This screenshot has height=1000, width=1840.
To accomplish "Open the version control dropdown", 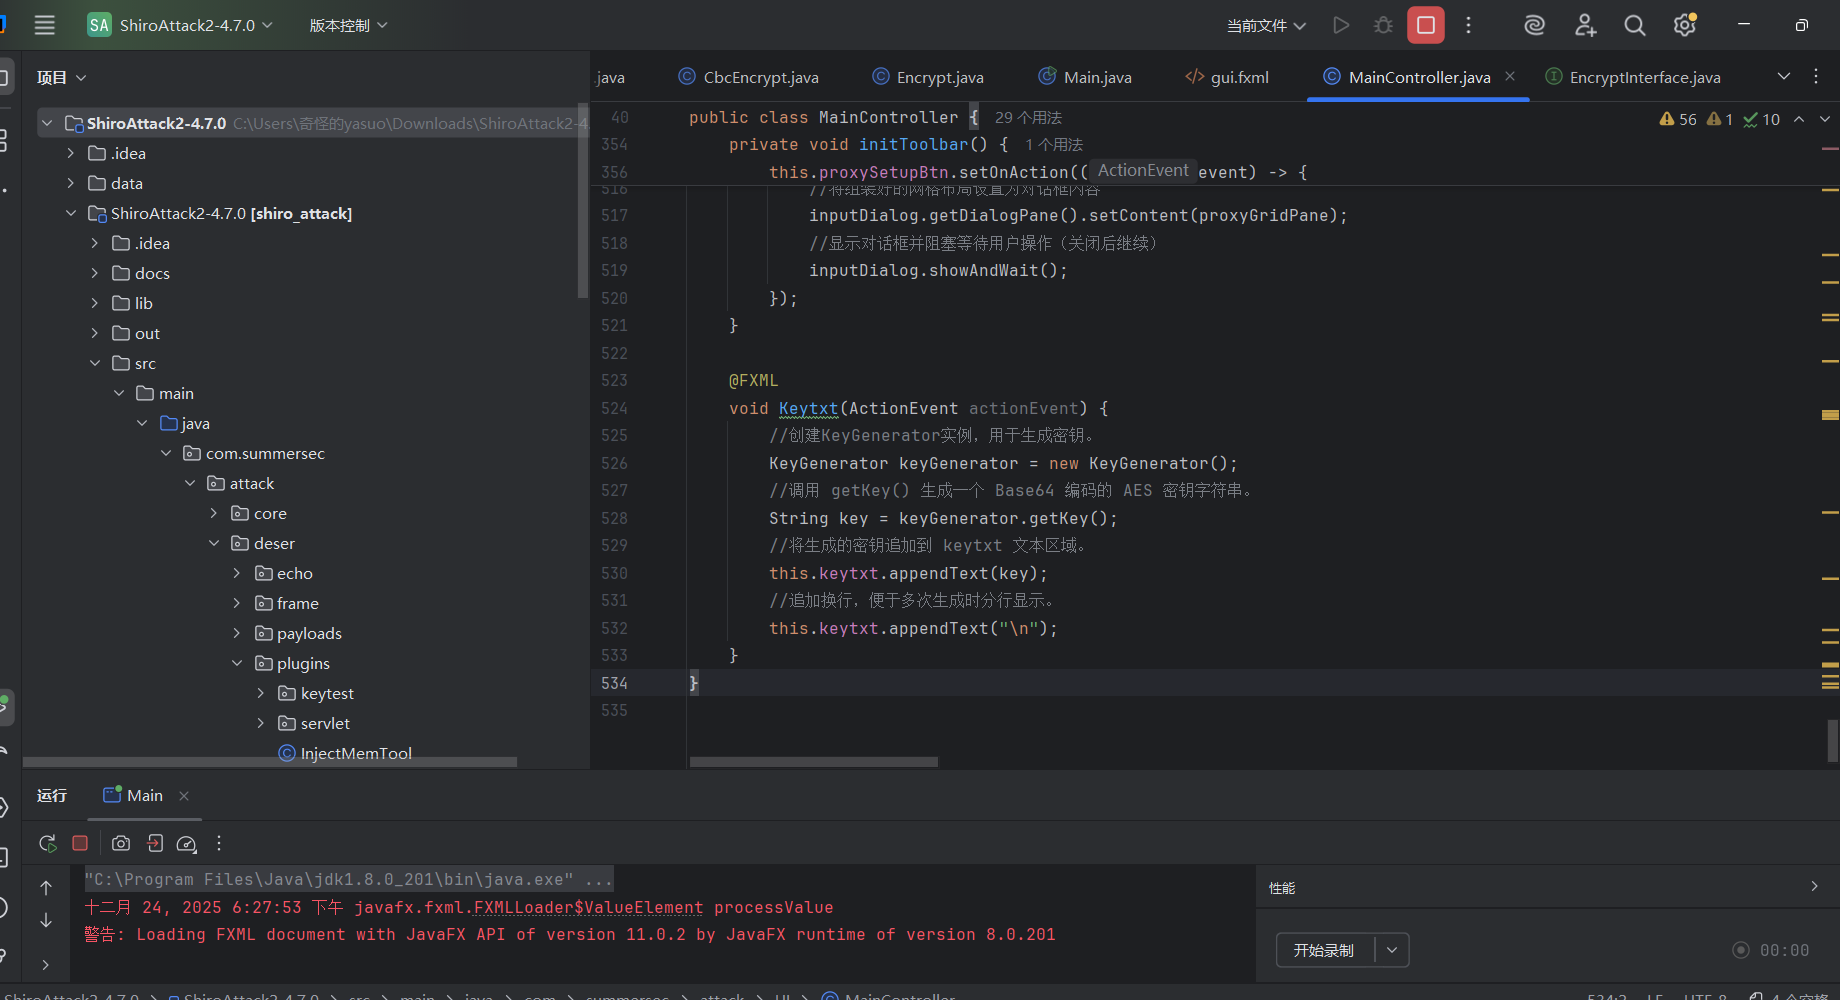I will (348, 25).
